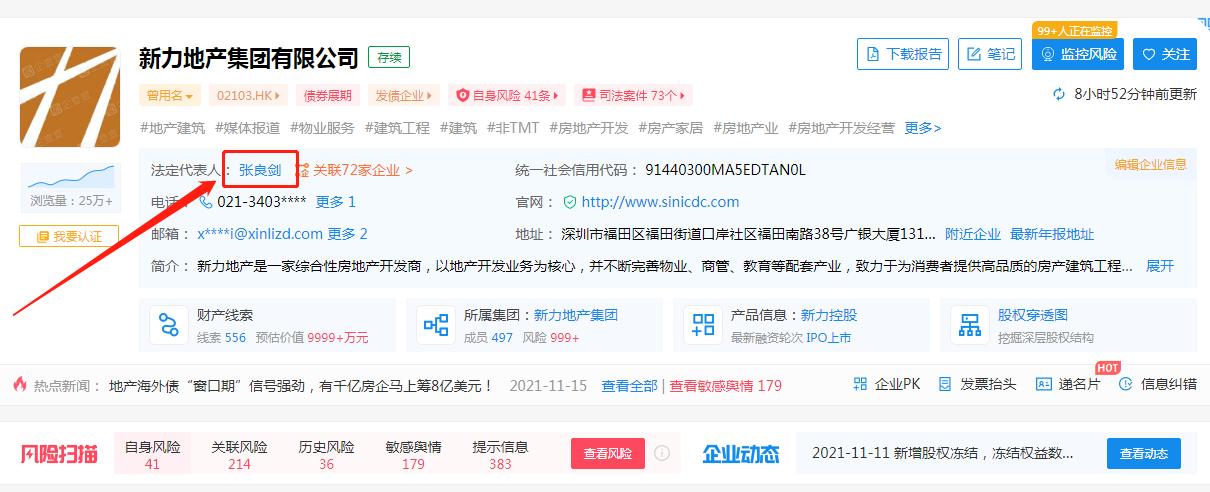Open 风险 999+ group risk count
This screenshot has height=492, width=1210.
(x=551, y=338)
